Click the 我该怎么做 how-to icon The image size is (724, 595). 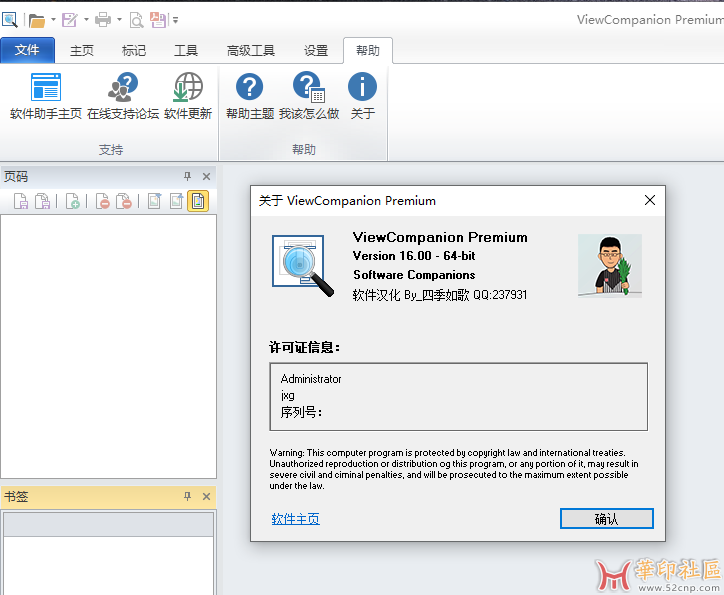[x=309, y=96]
